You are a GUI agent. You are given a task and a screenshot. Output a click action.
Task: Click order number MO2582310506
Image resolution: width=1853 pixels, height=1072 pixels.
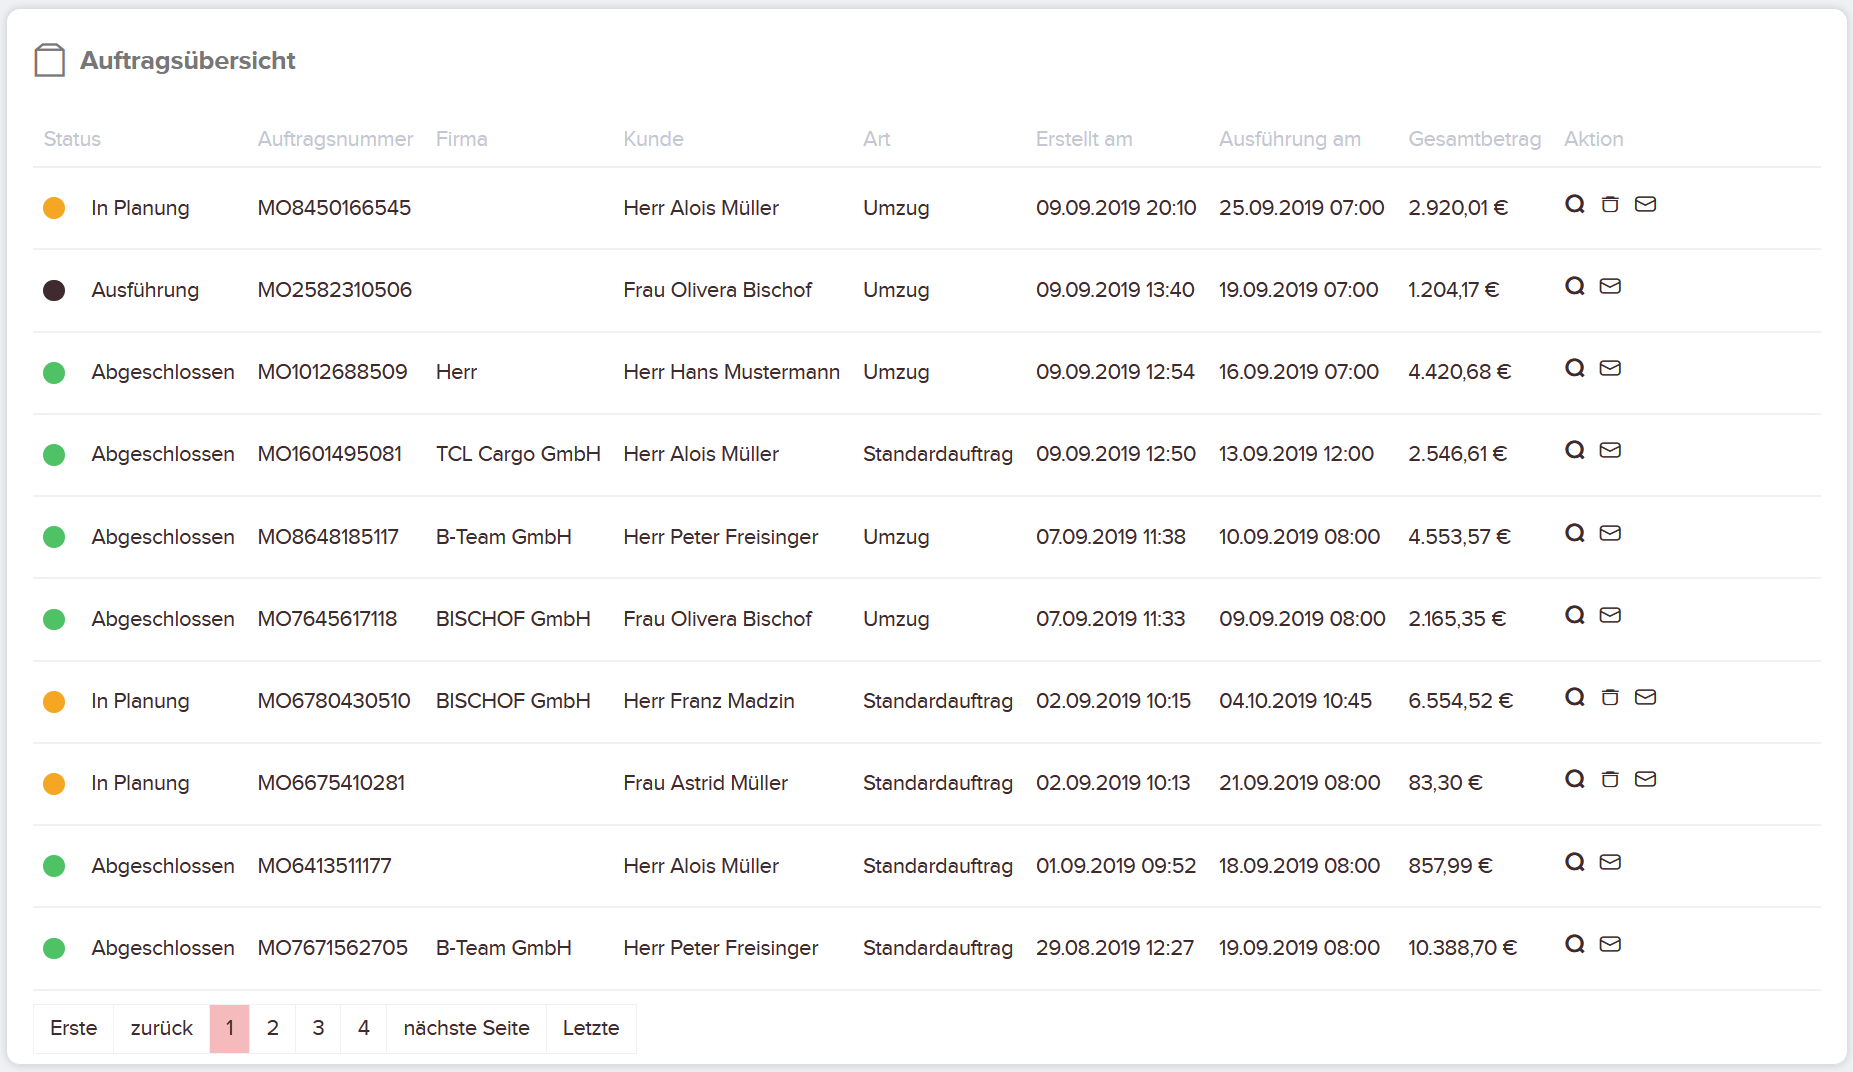click(x=335, y=290)
